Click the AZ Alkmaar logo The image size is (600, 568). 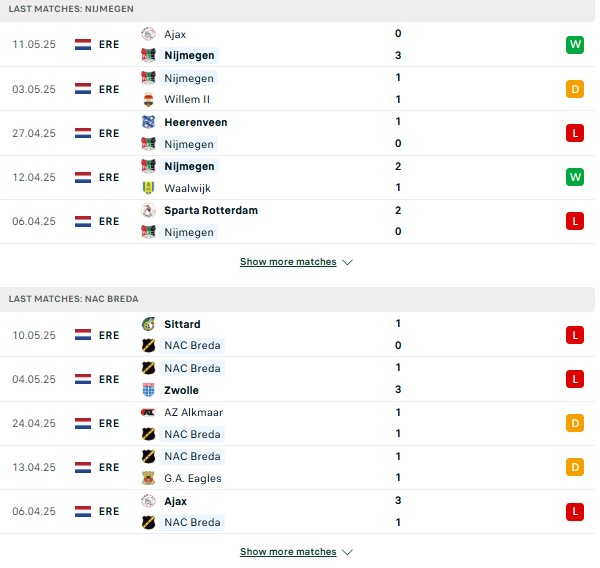[x=148, y=413]
